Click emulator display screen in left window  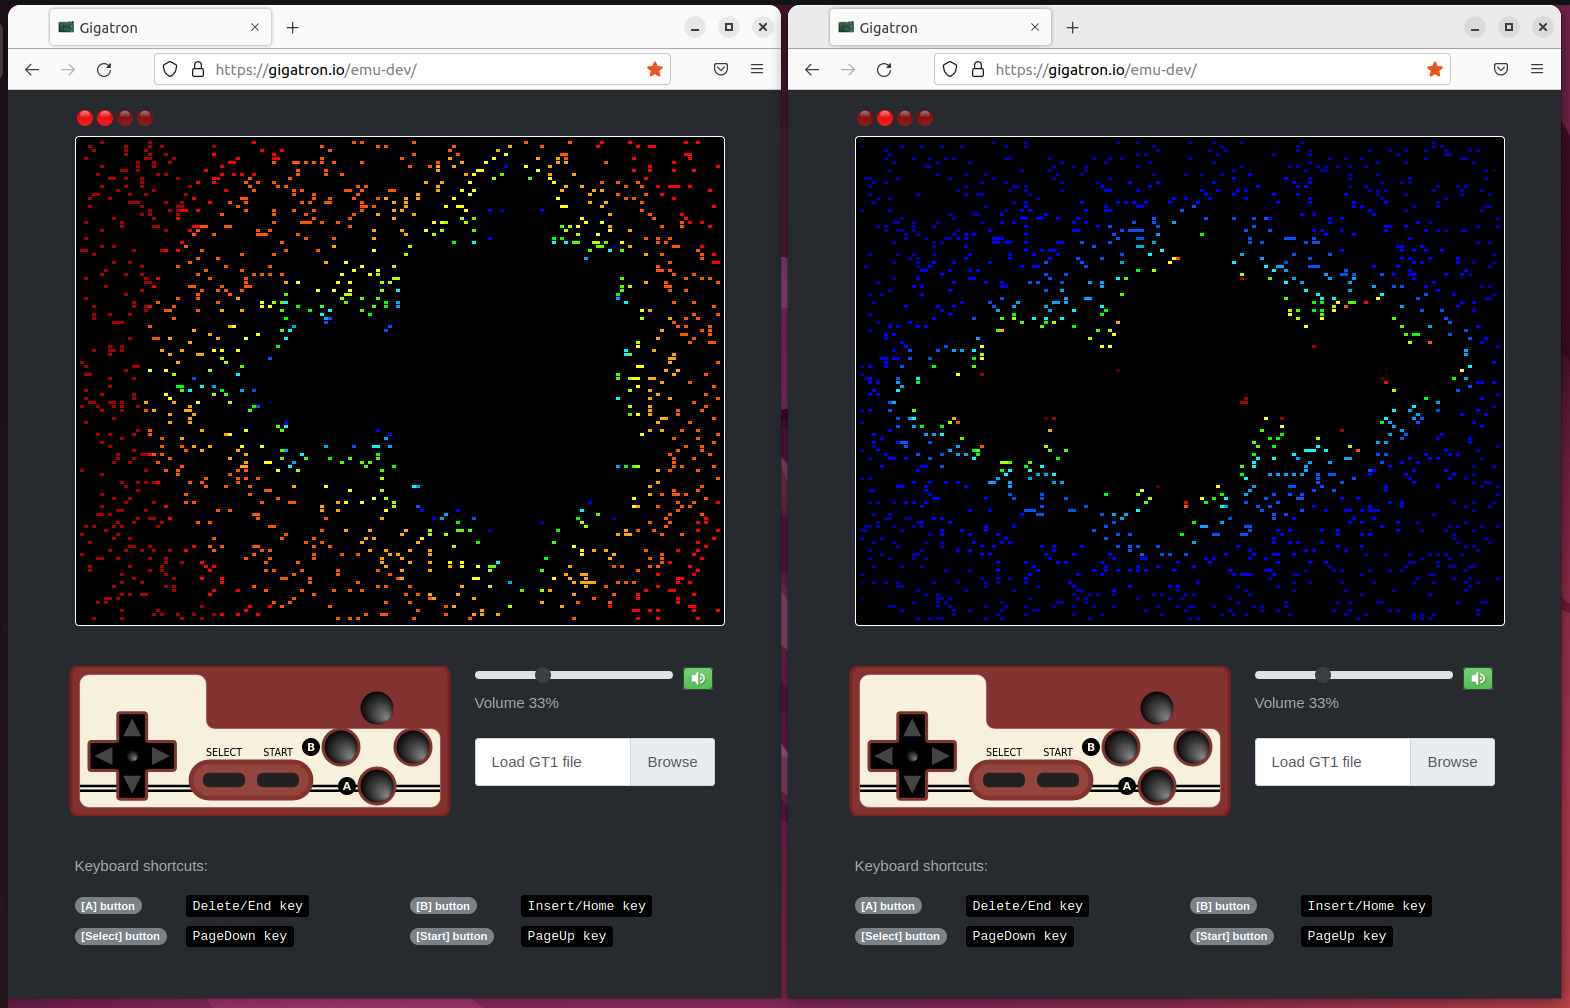click(400, 381)
